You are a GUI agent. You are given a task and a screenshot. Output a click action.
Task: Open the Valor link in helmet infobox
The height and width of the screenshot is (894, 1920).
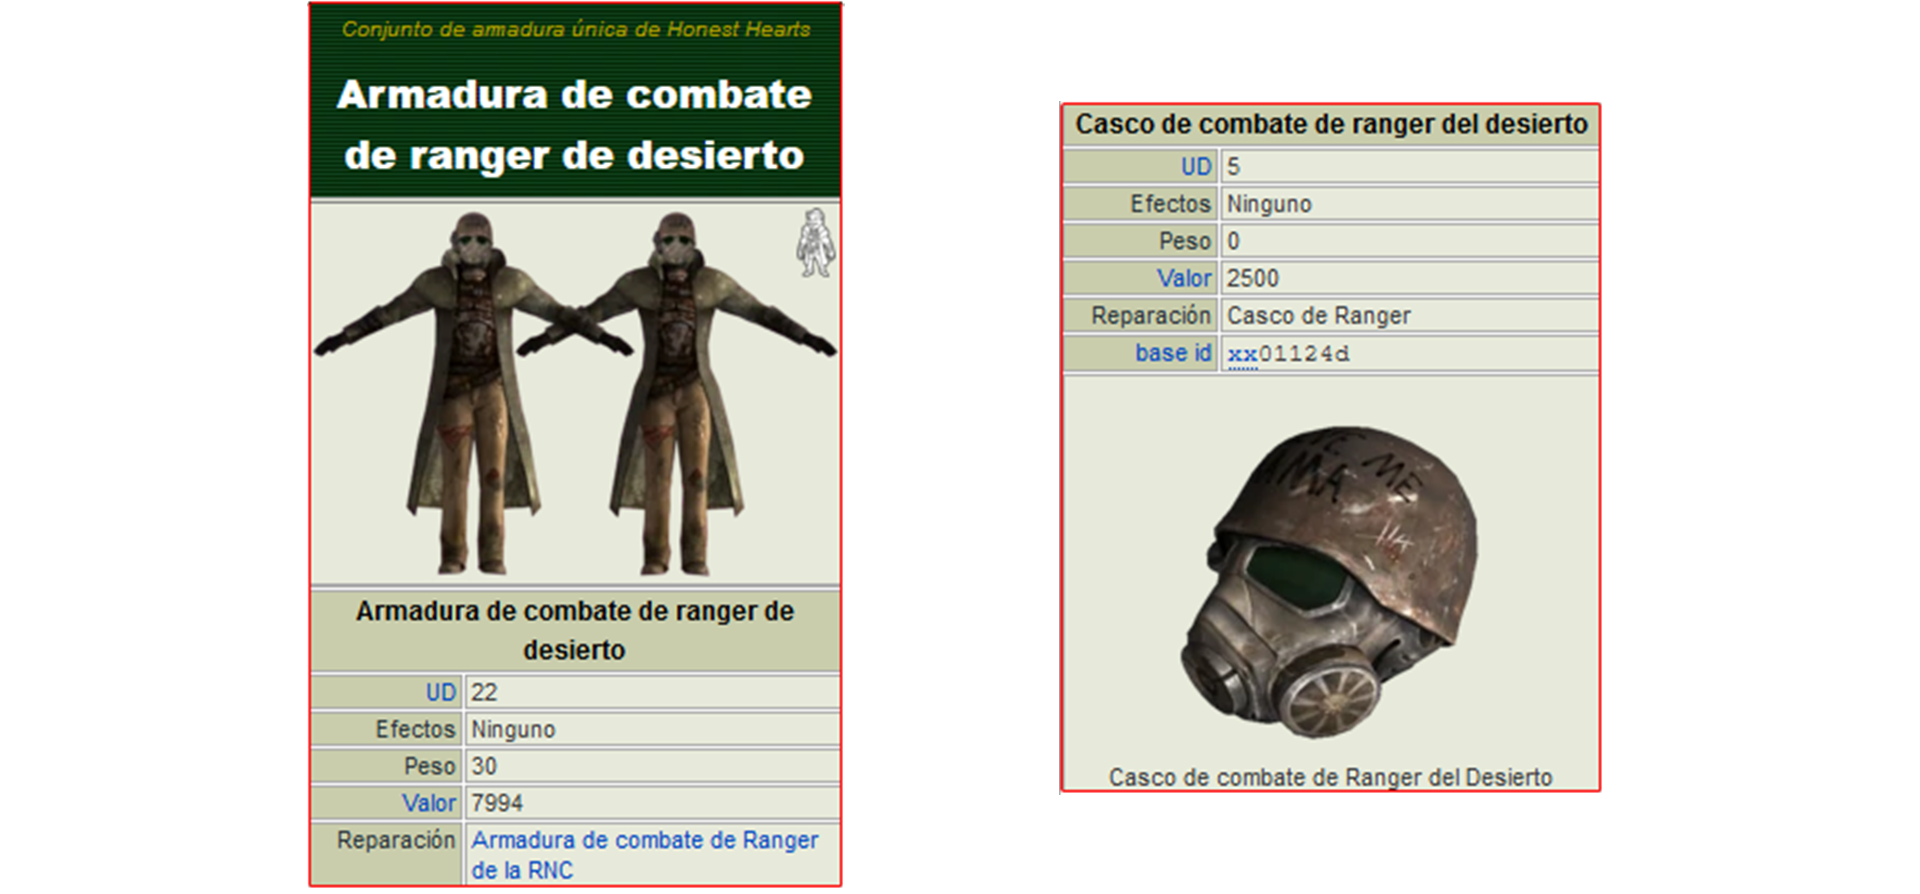1184,278
